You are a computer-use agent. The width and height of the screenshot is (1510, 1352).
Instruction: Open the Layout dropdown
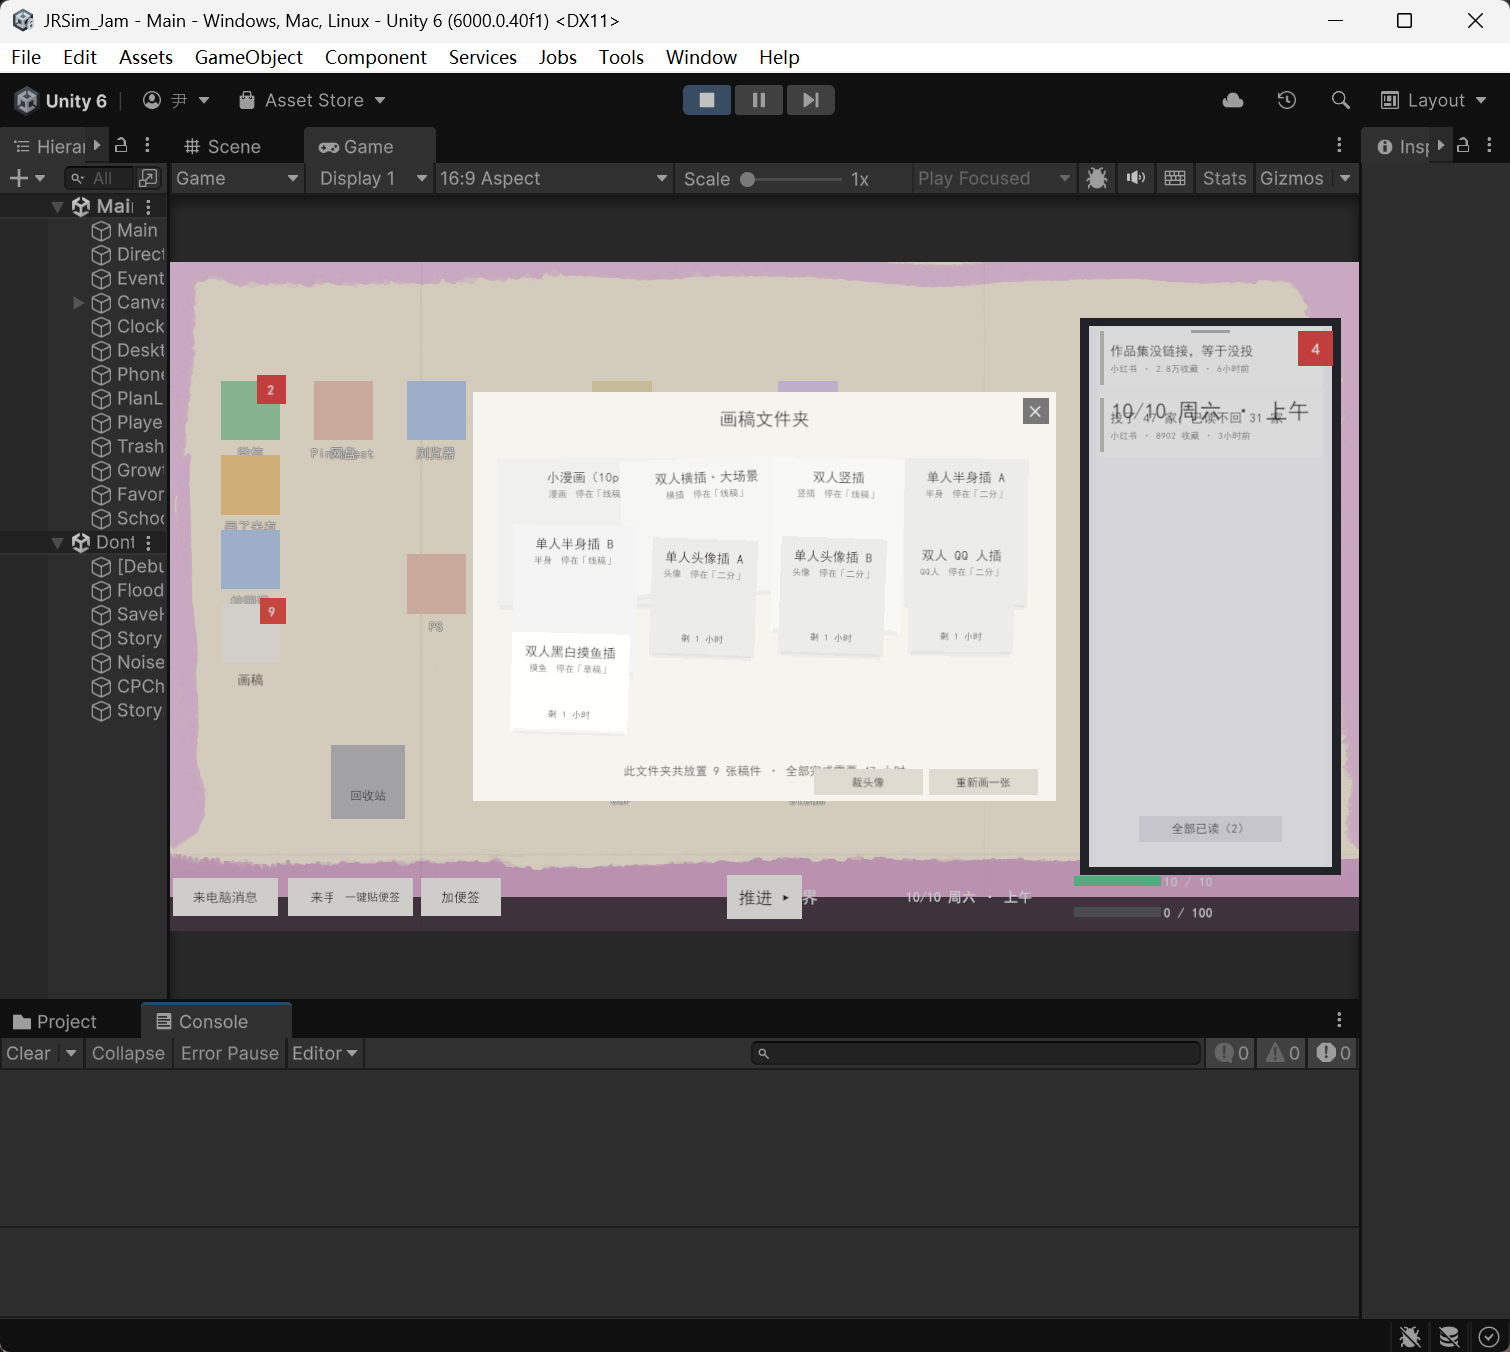1434,100
